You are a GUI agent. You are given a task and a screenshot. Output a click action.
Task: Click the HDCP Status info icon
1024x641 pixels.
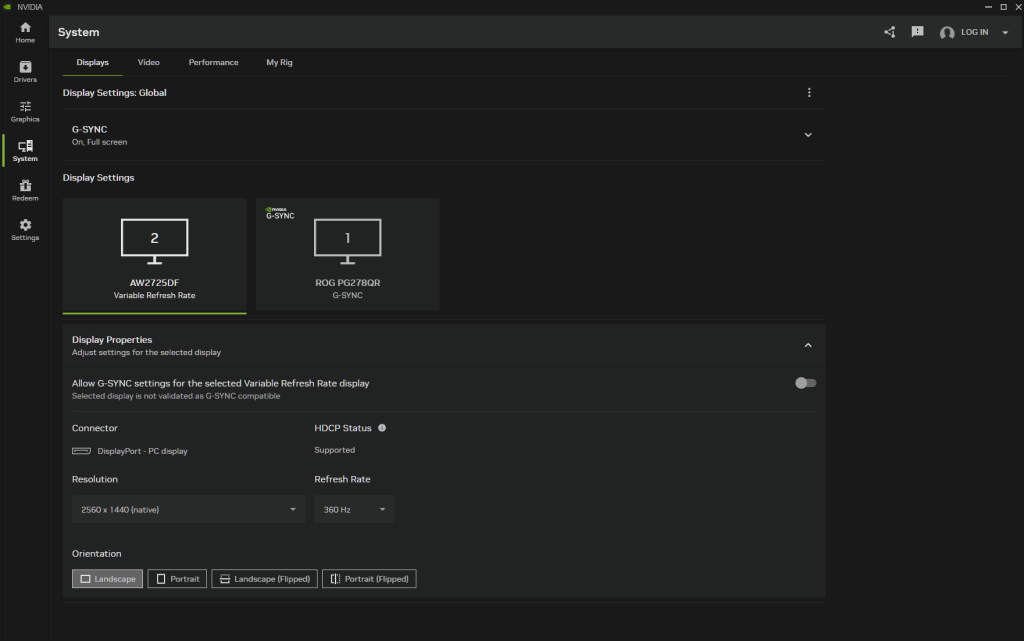click(381, 428)
